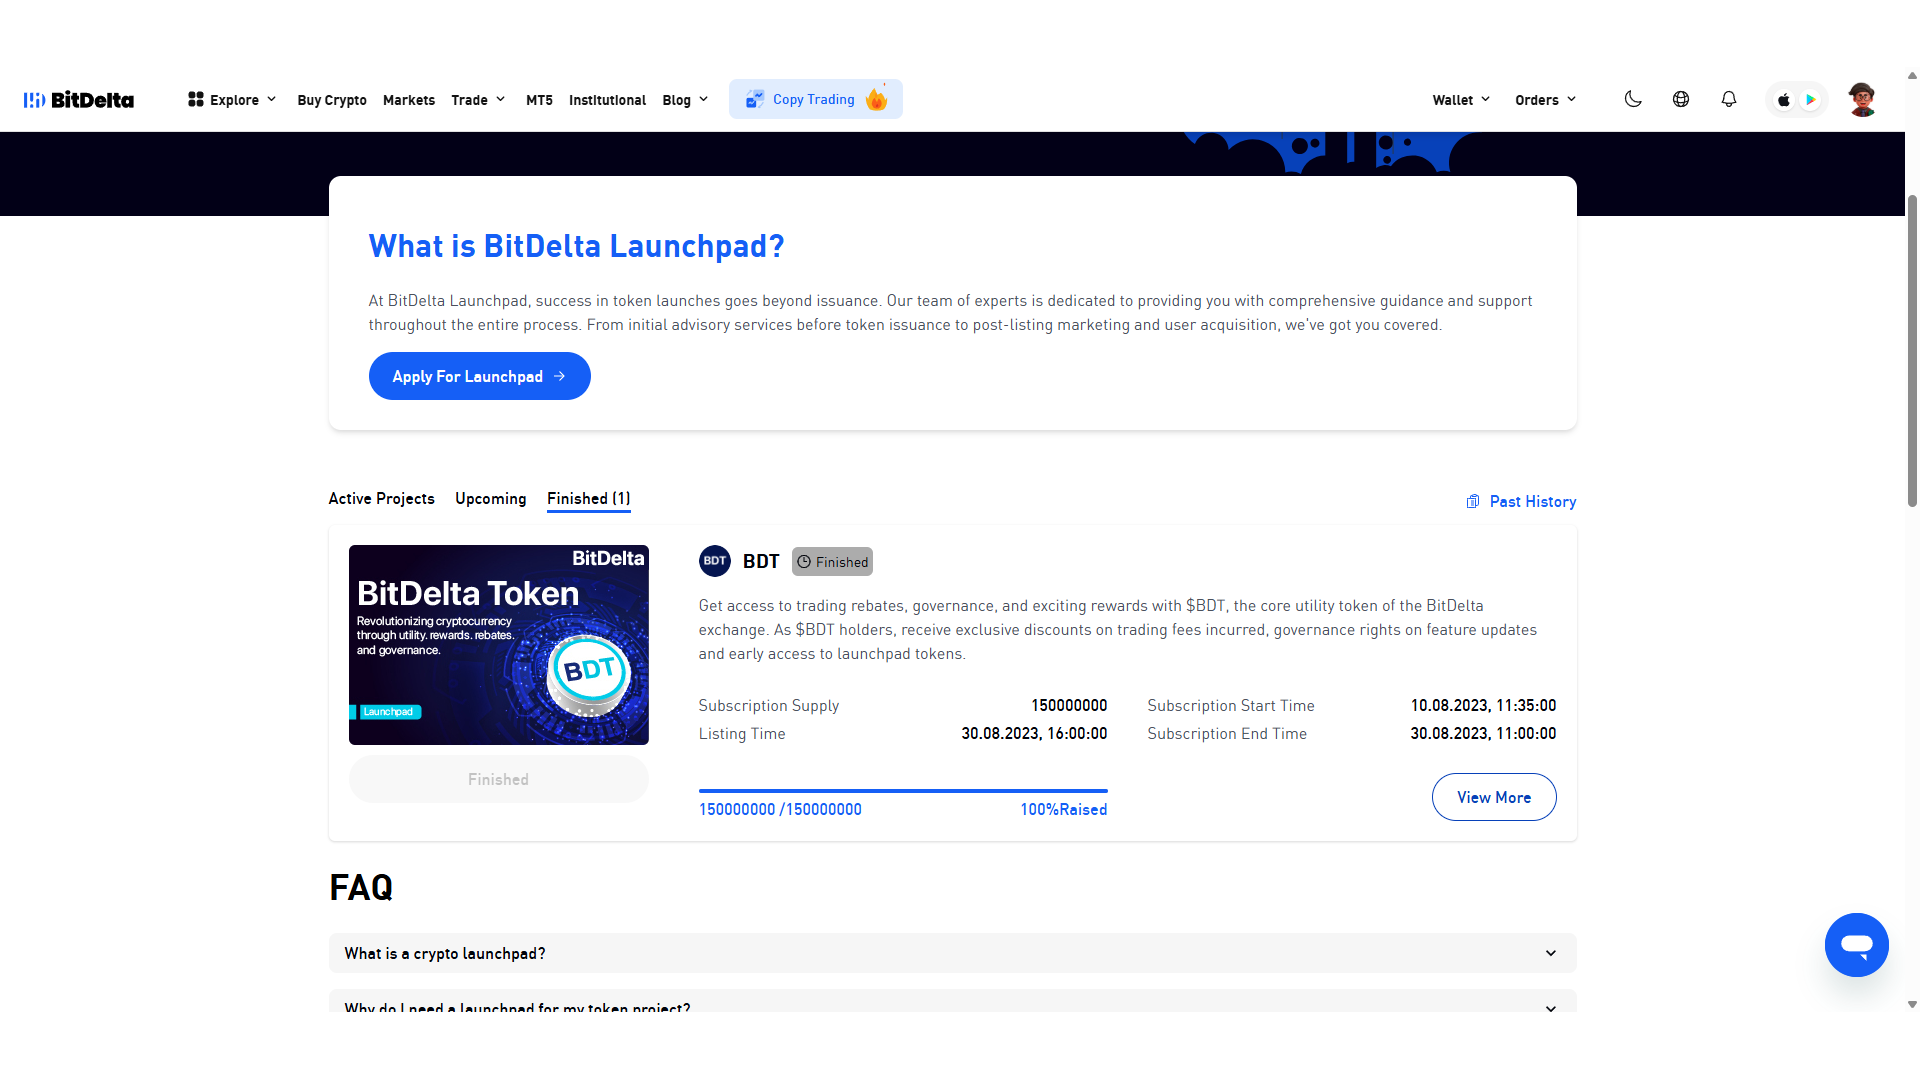Click the 100% raised progress bar

coord(903,791)
